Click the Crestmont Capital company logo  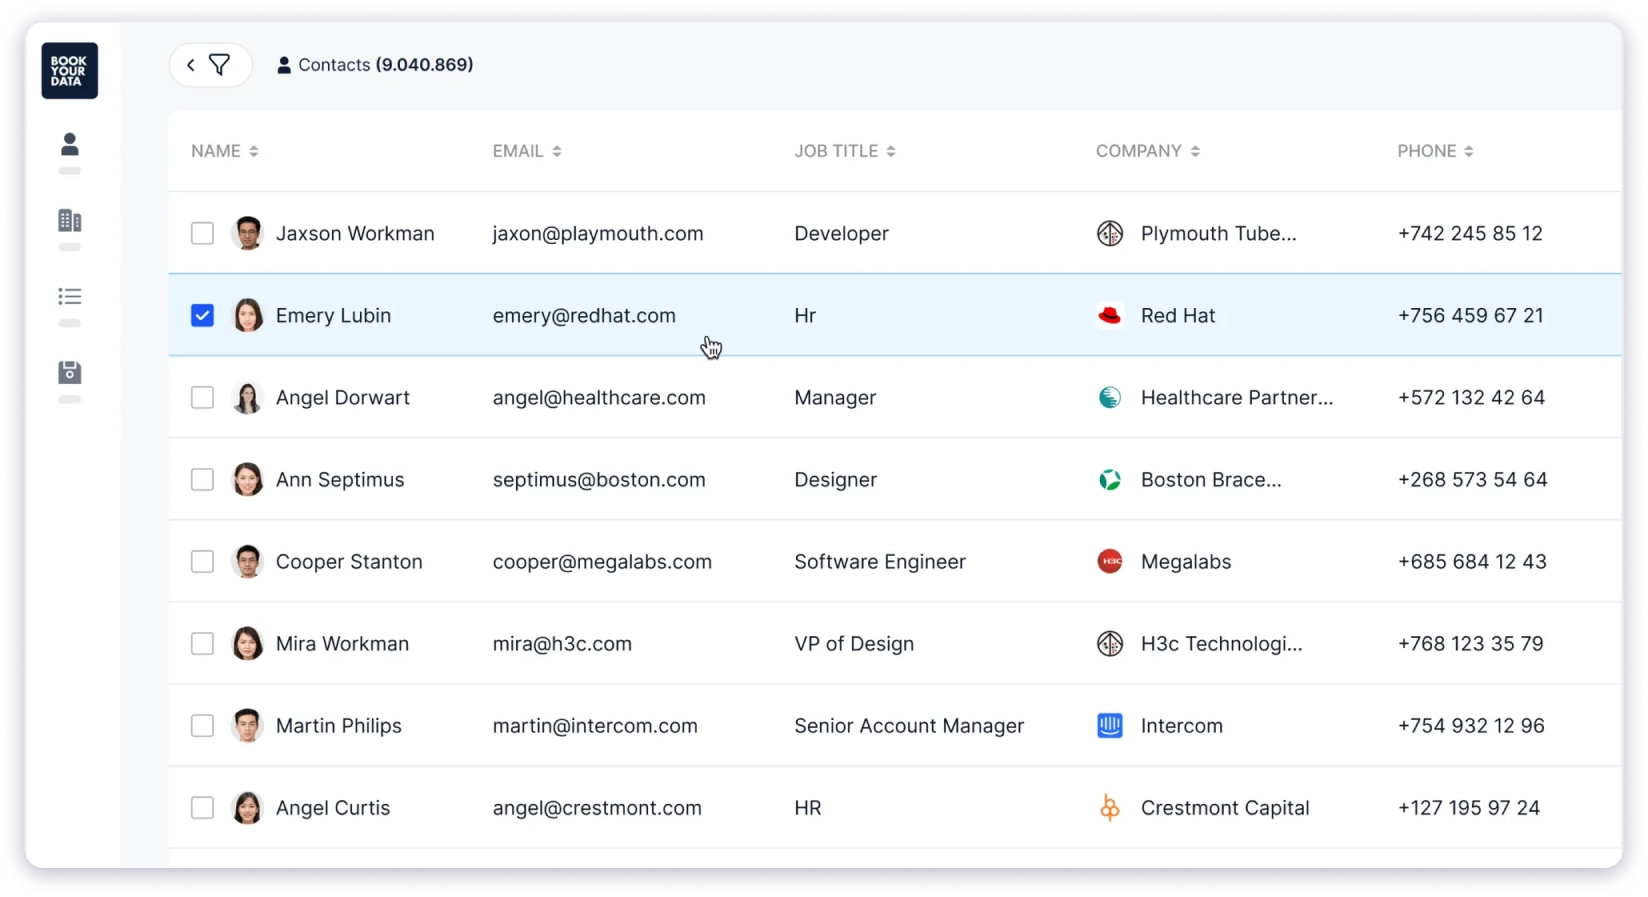1109,807
